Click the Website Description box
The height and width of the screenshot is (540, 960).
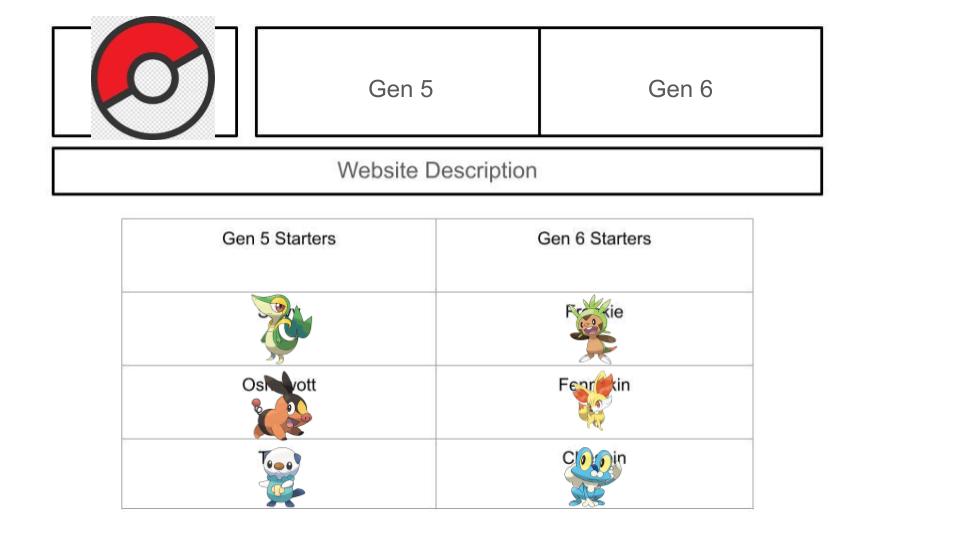[437, 171]
